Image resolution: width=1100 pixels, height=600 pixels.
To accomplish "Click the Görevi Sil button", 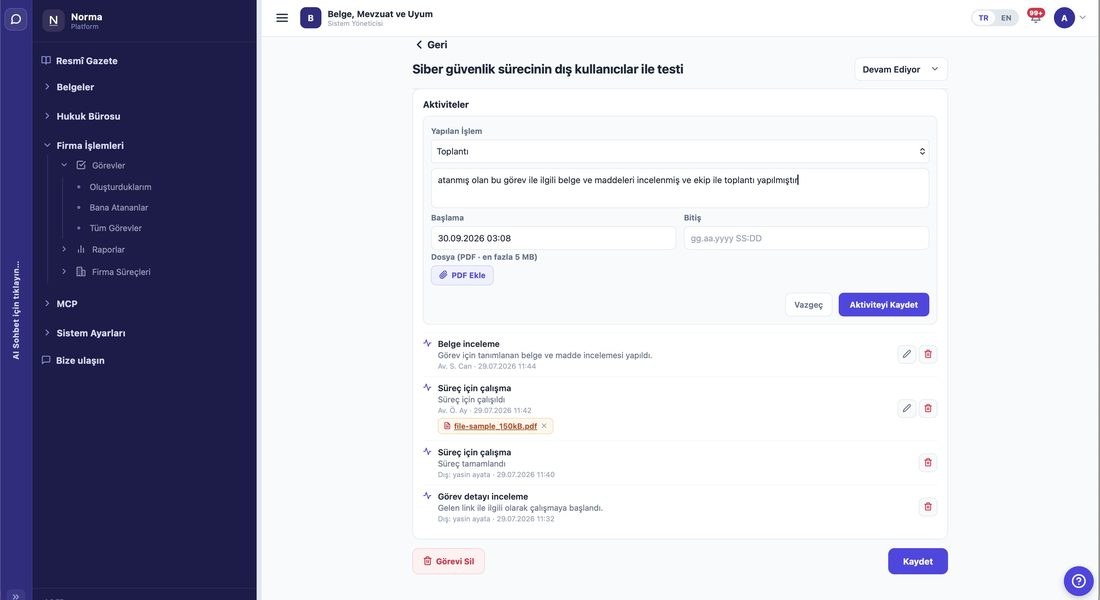I will tap(448, 561).
